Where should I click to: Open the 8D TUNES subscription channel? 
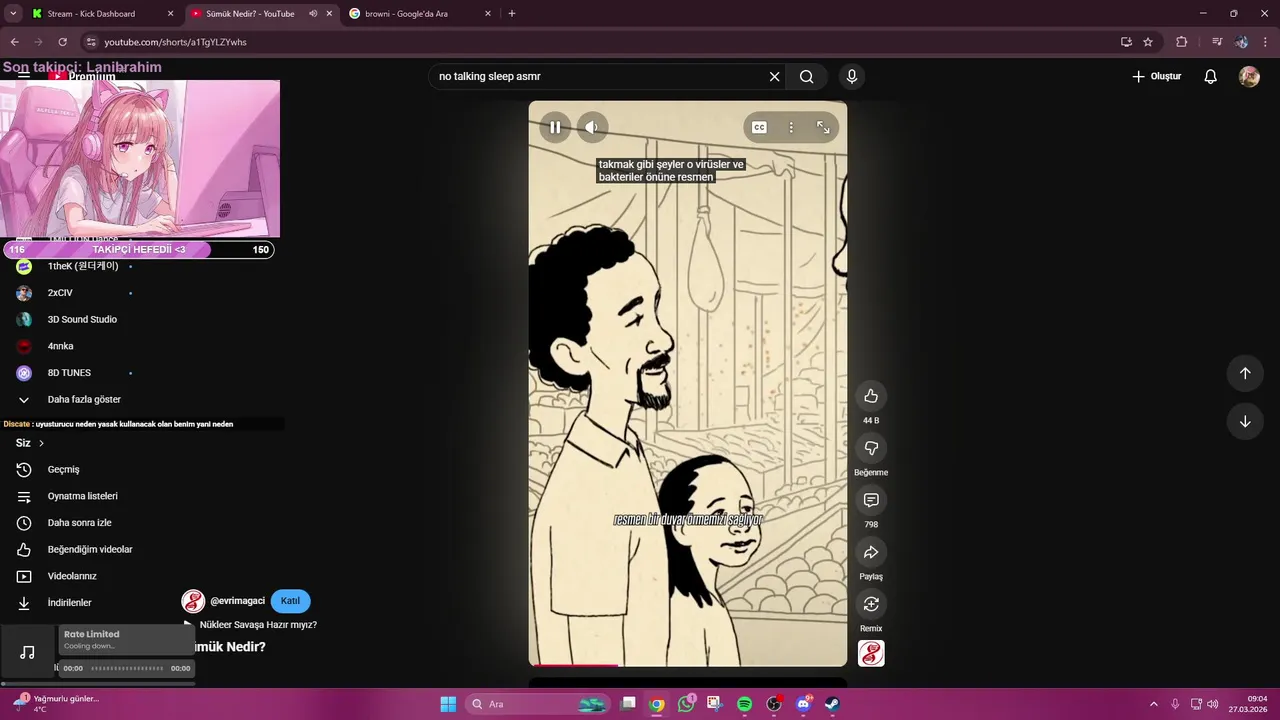[69, 373]
